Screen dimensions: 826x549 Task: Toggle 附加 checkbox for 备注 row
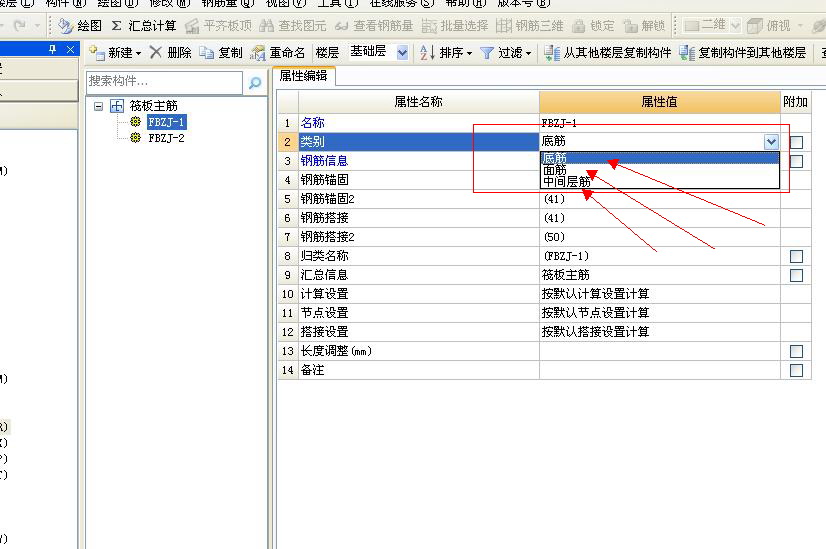point(796,370)
